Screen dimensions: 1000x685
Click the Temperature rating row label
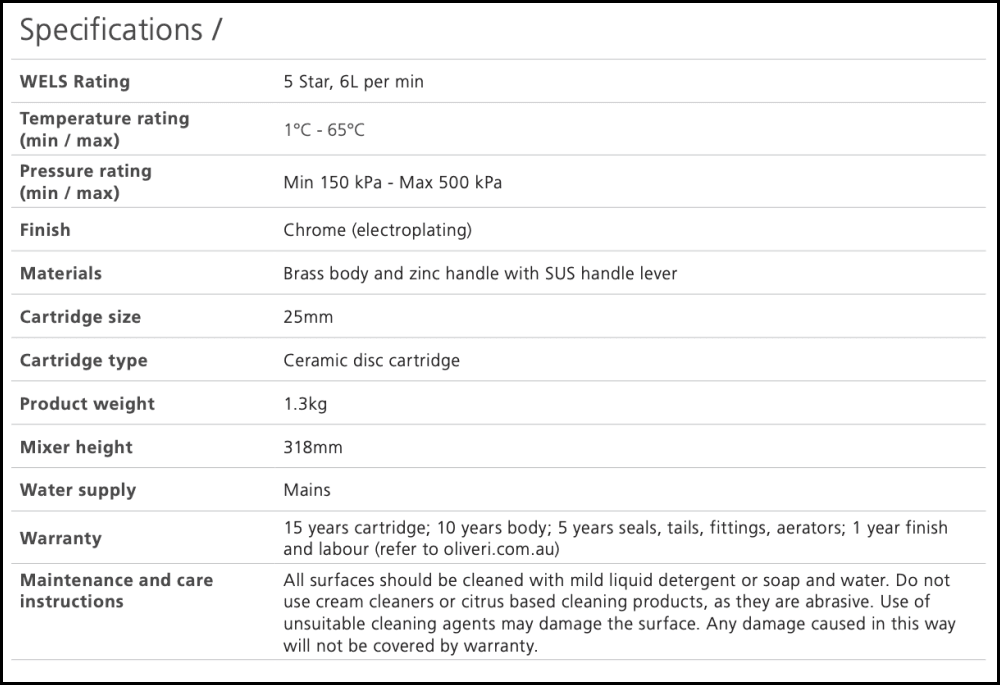click(x=104, y=129)
